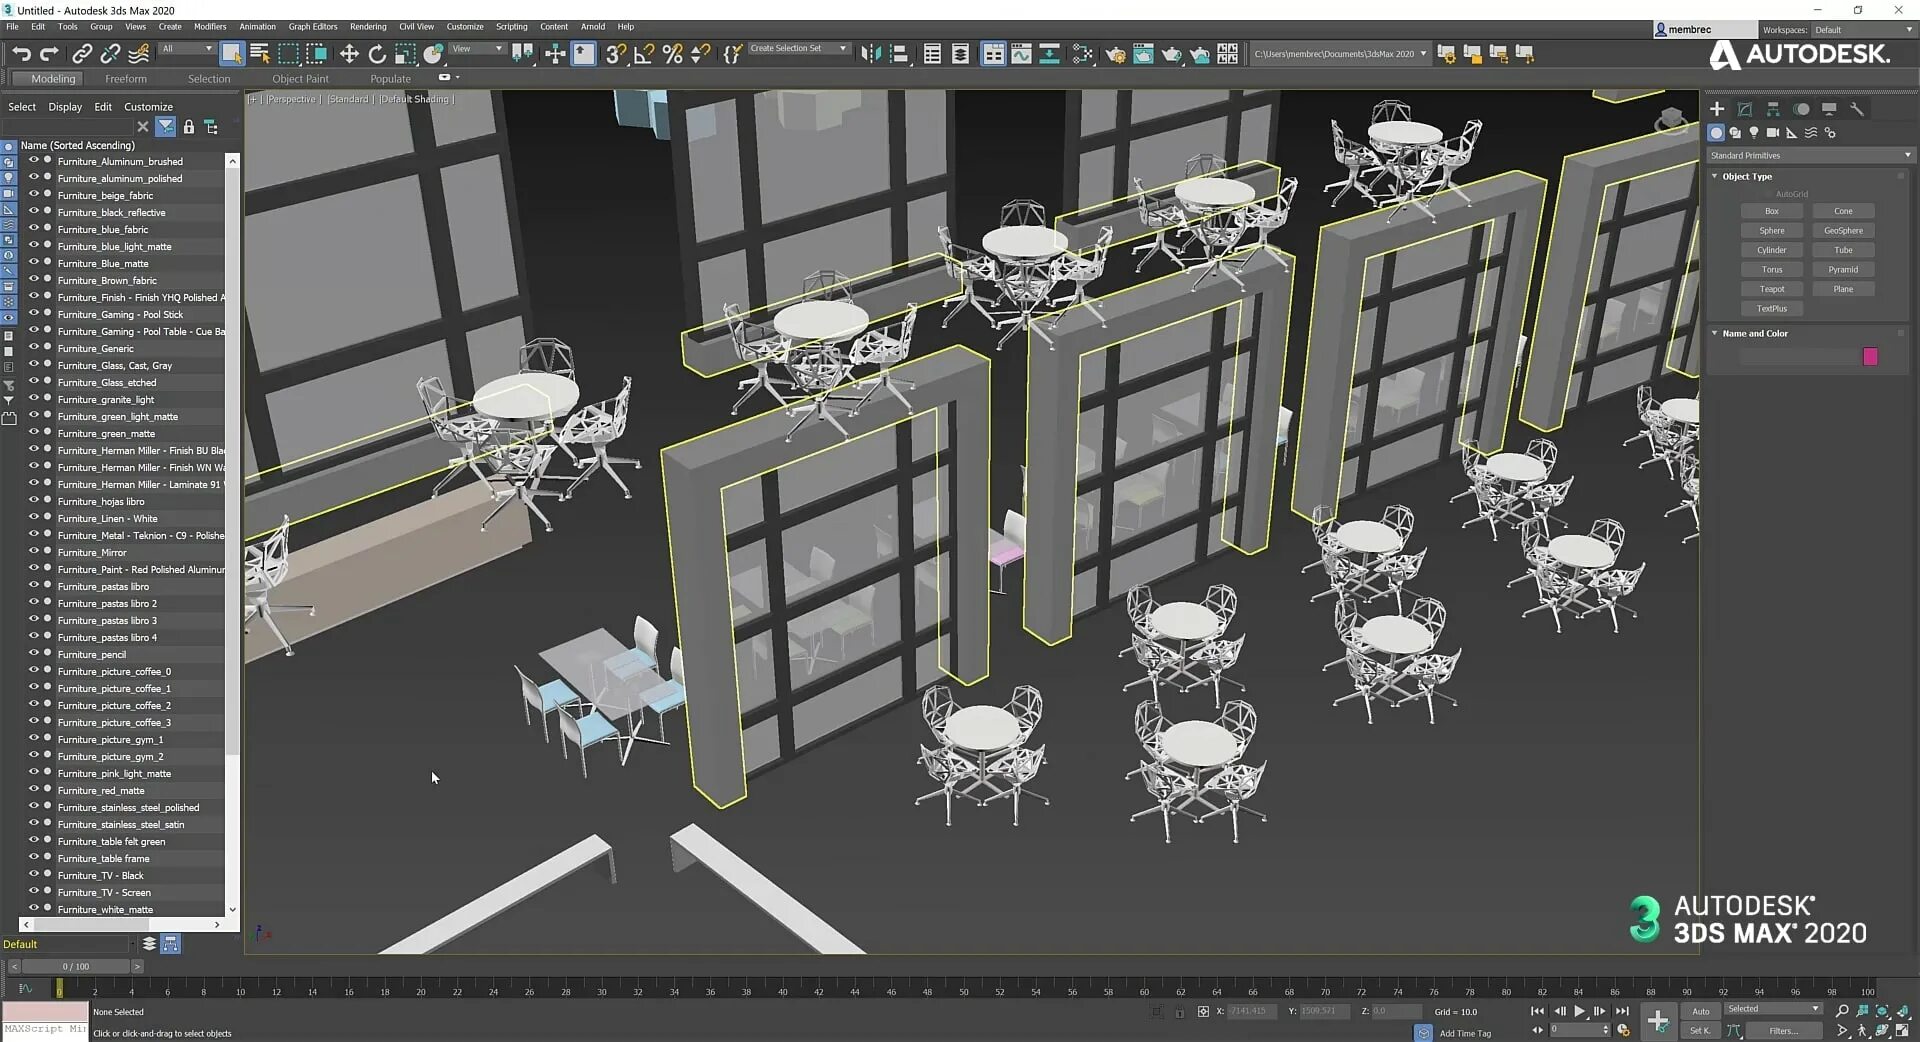Click the Filters... button

(x=1783, y=1031)
